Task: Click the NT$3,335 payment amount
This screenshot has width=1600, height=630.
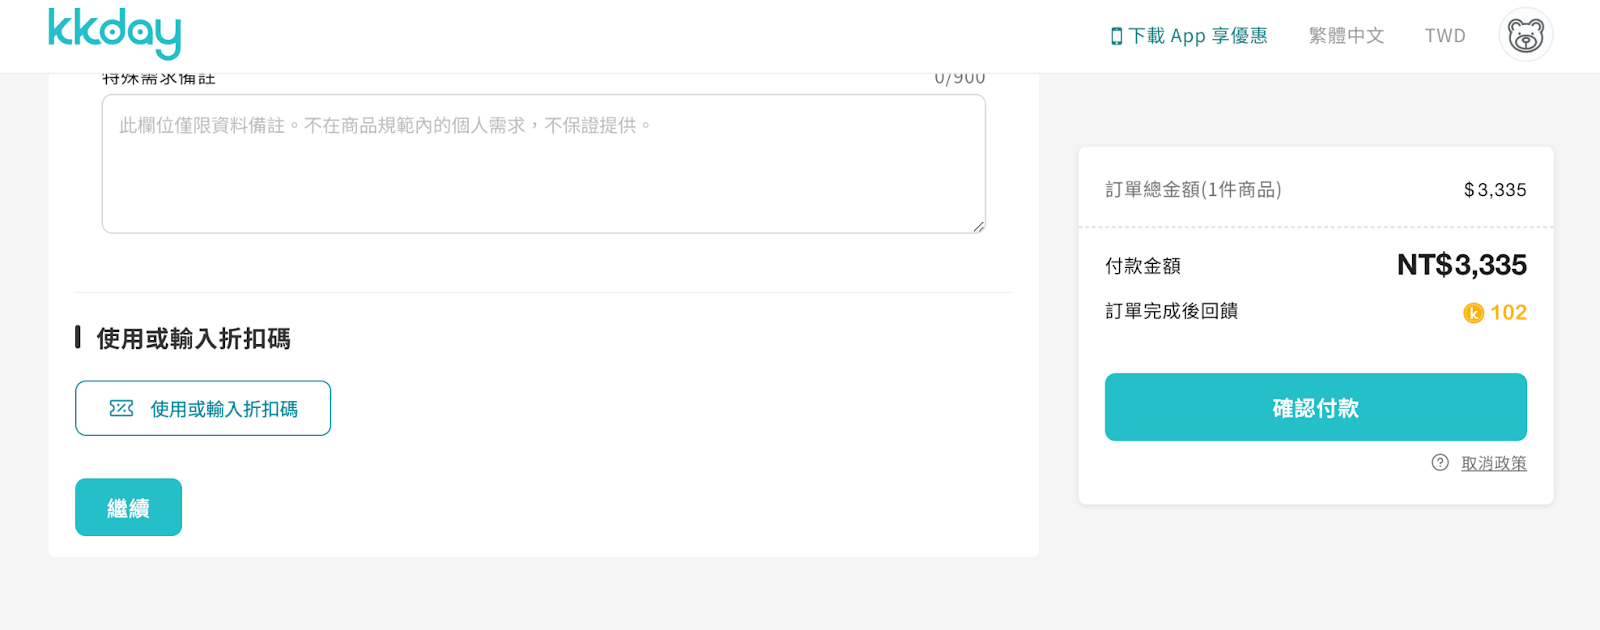Action: click(x=1461, y=265)
